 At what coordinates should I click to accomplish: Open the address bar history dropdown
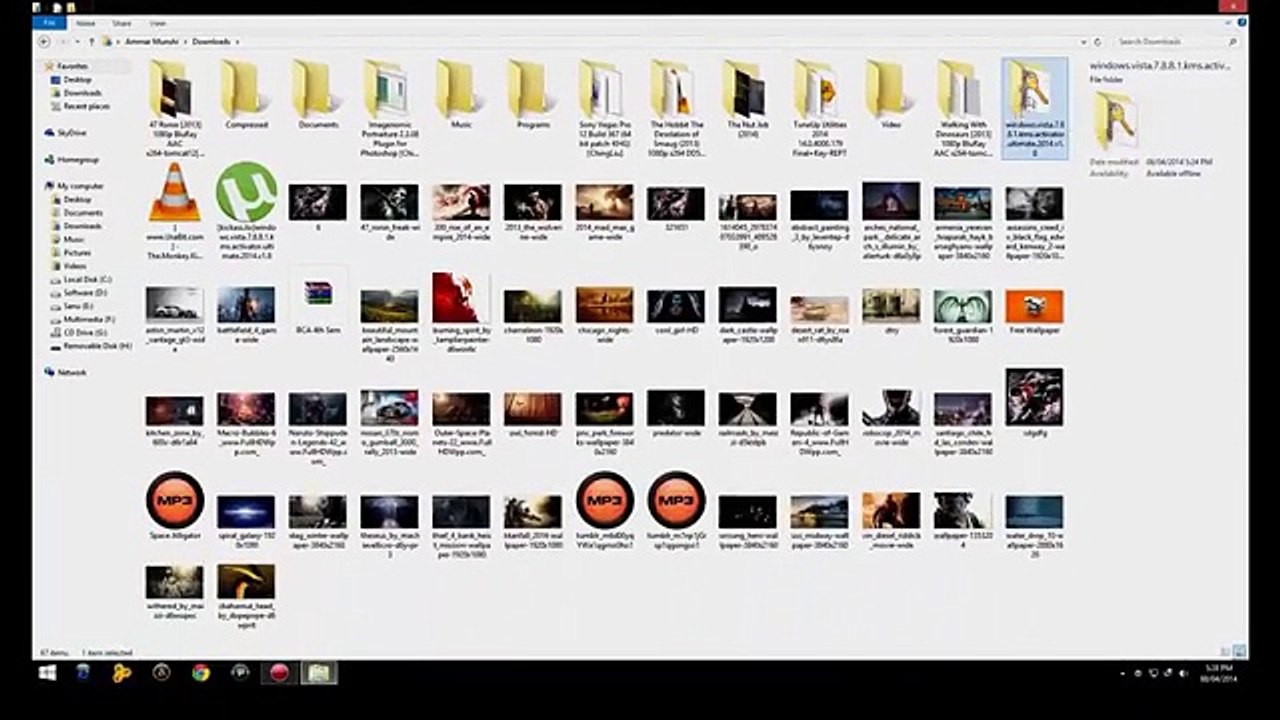1083,42
